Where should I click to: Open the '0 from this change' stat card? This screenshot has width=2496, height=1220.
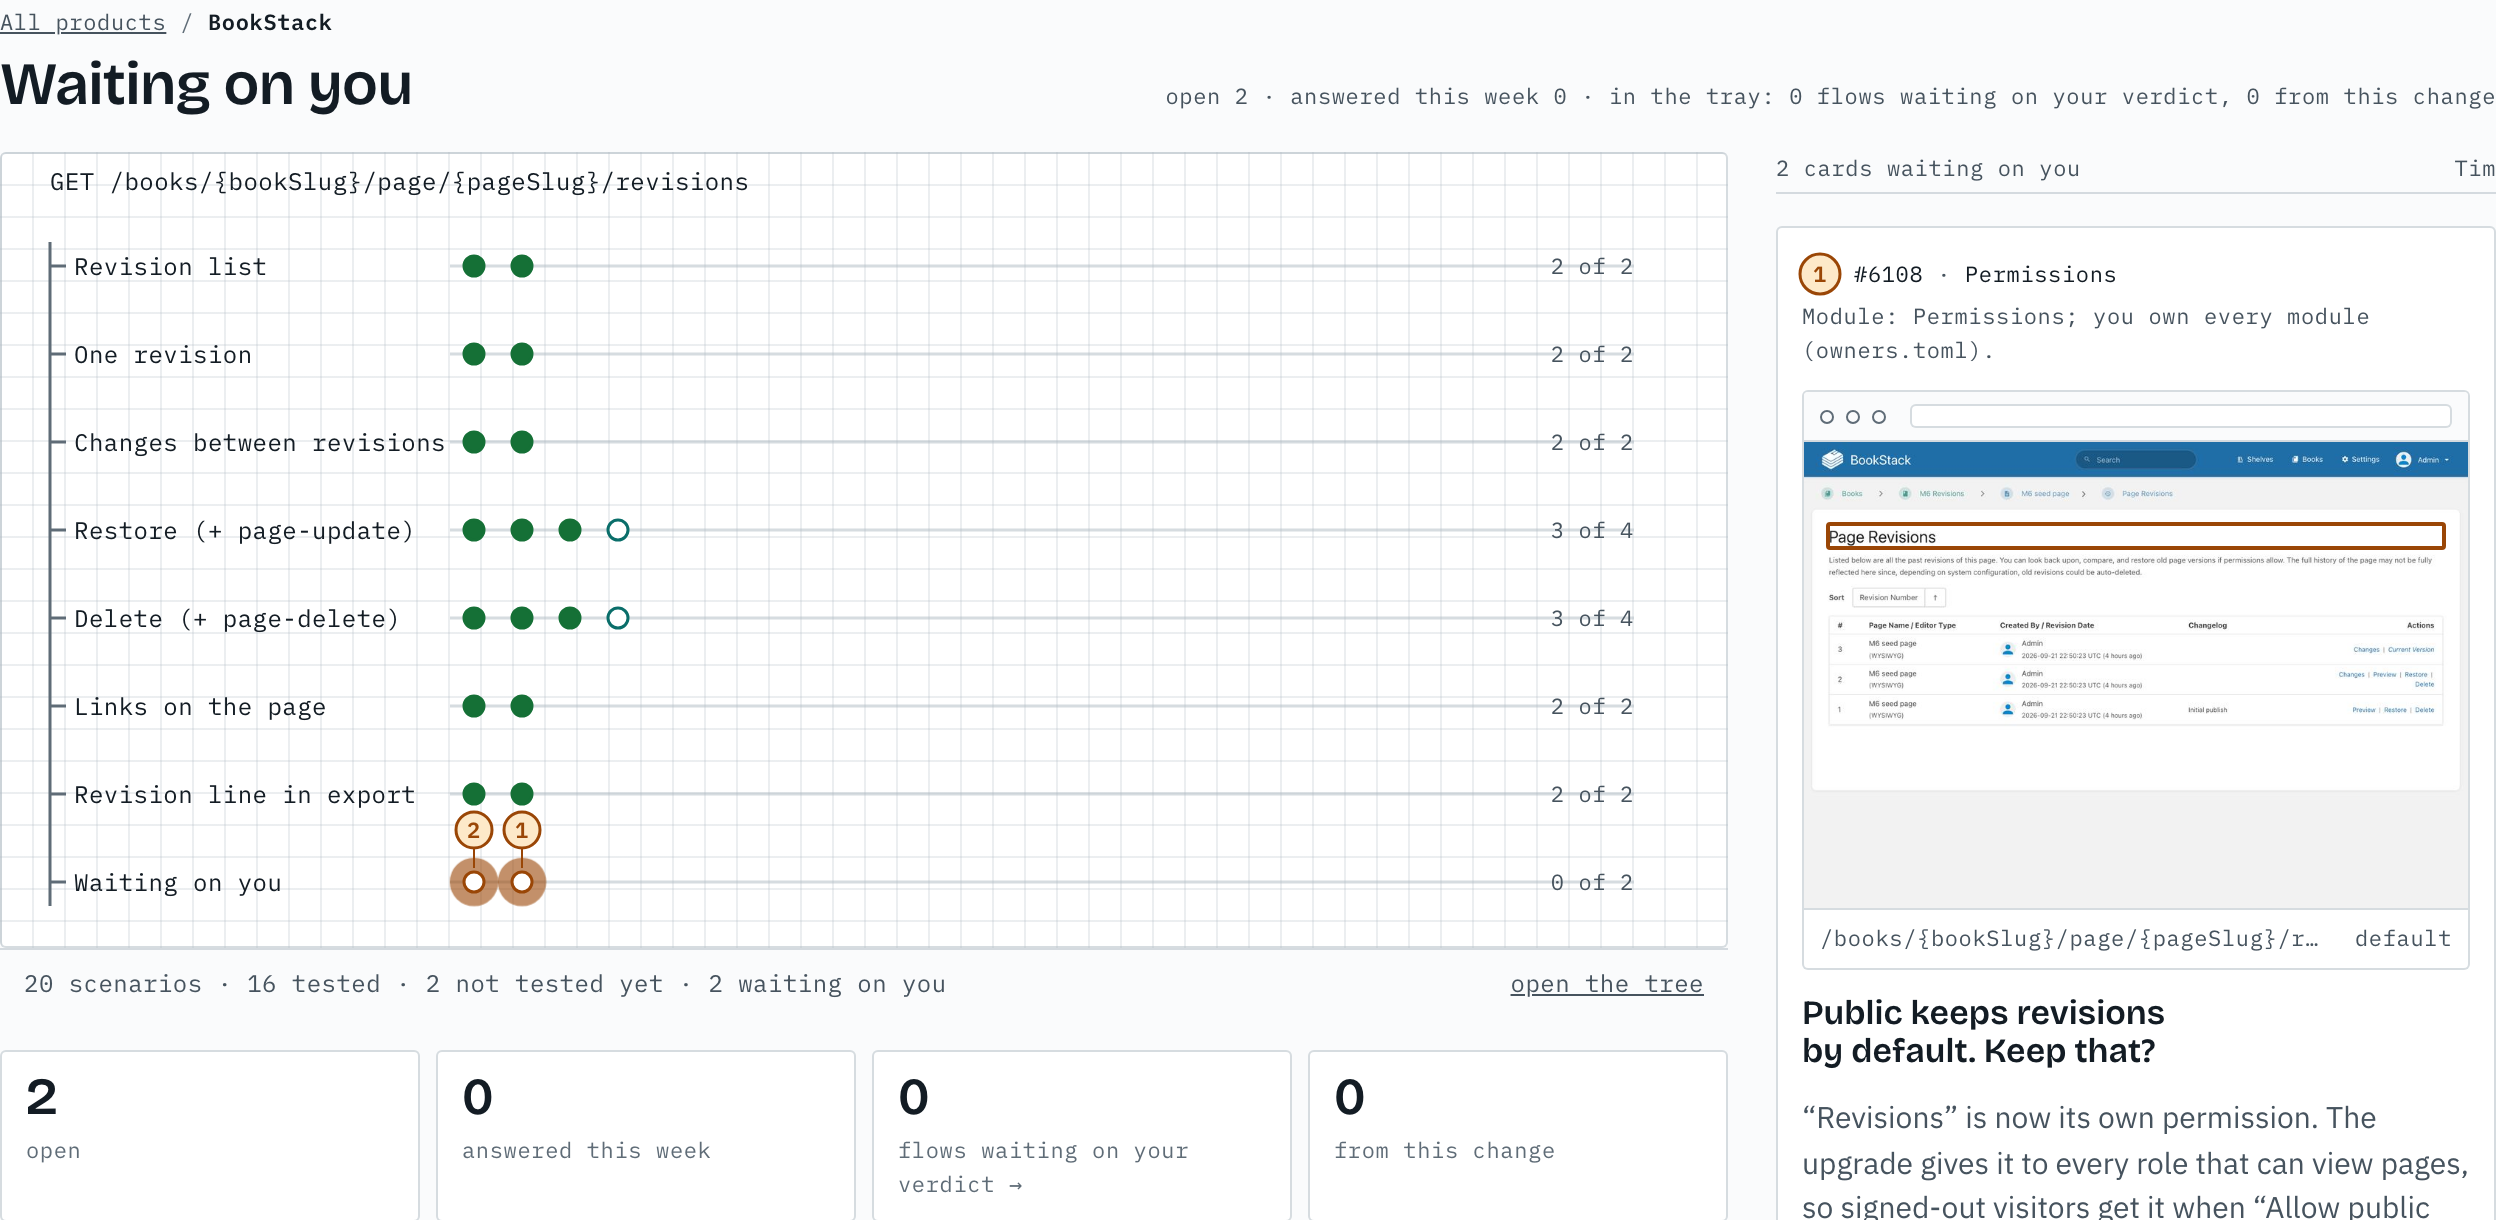[1518, 1135]
